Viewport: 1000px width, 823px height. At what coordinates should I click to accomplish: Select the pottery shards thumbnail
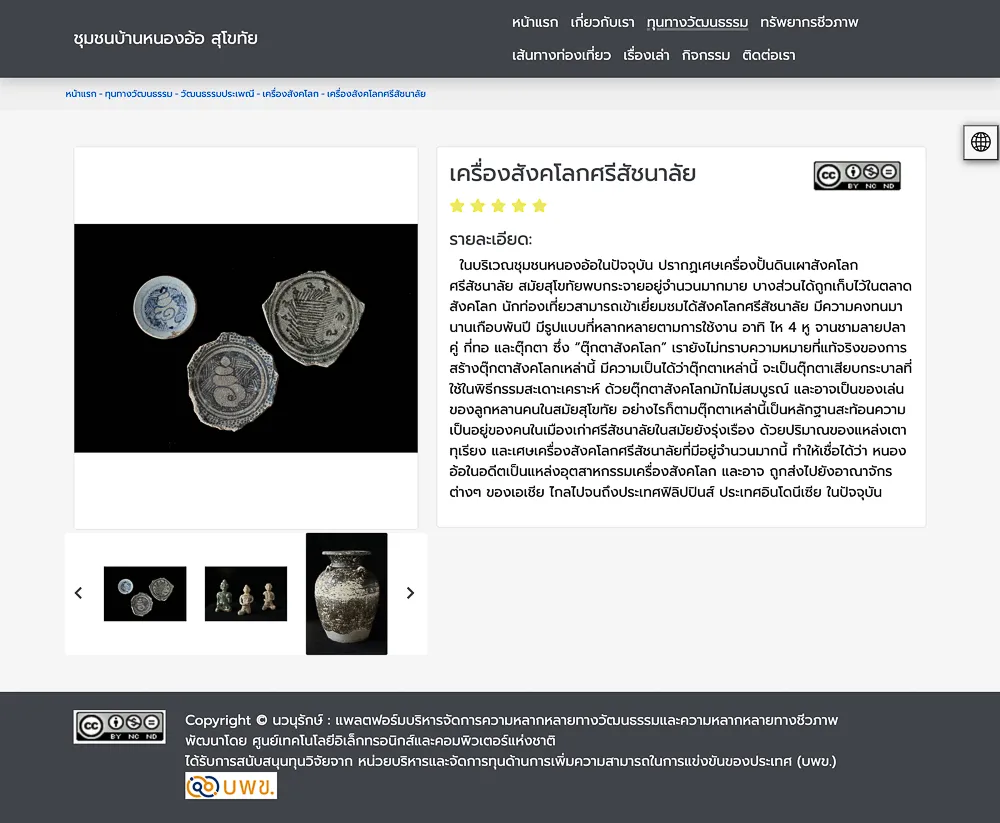tap(145, 593)
